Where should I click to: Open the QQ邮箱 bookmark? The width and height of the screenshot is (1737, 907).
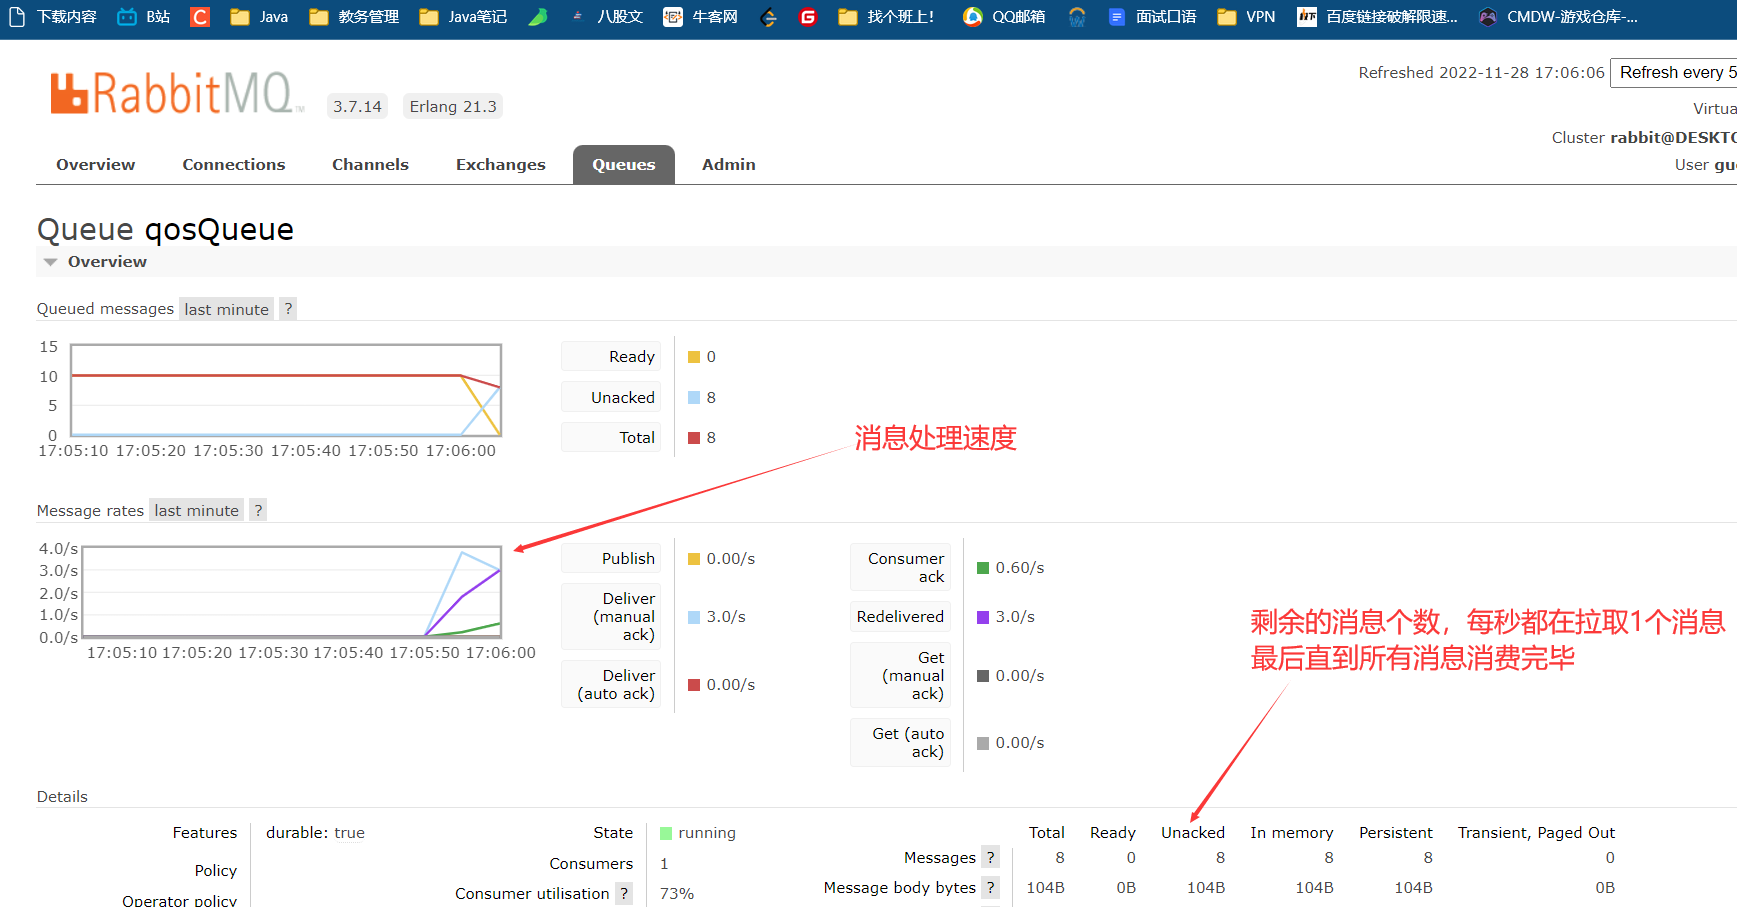[x=1004, y=17]
